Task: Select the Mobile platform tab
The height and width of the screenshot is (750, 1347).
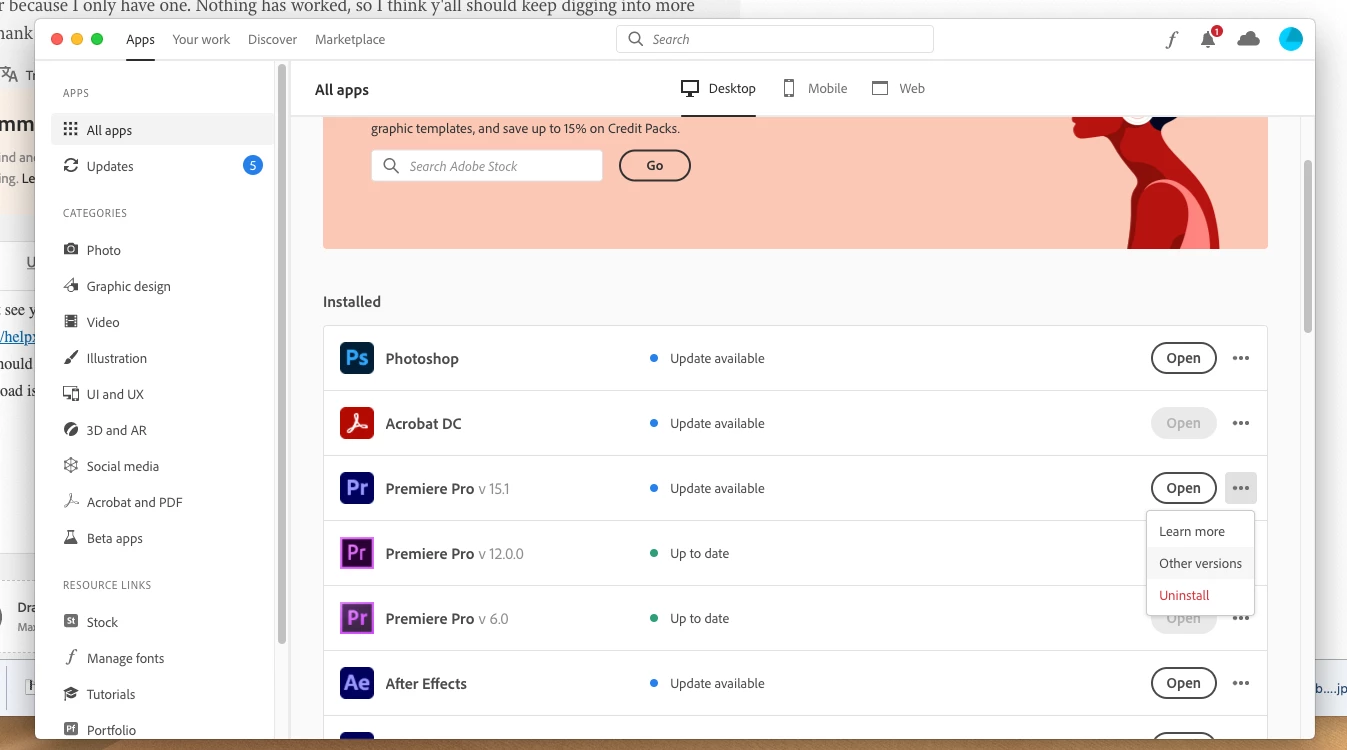Action: click(x=815, y=88)
